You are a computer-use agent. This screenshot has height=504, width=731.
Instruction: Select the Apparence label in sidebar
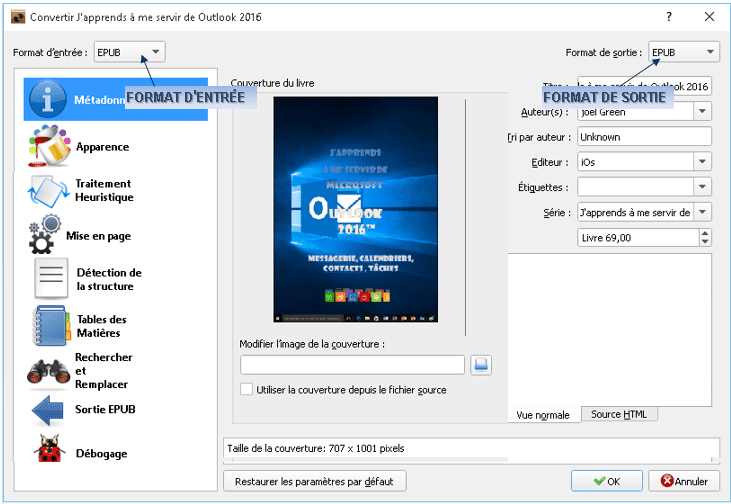tap(103, 147)
